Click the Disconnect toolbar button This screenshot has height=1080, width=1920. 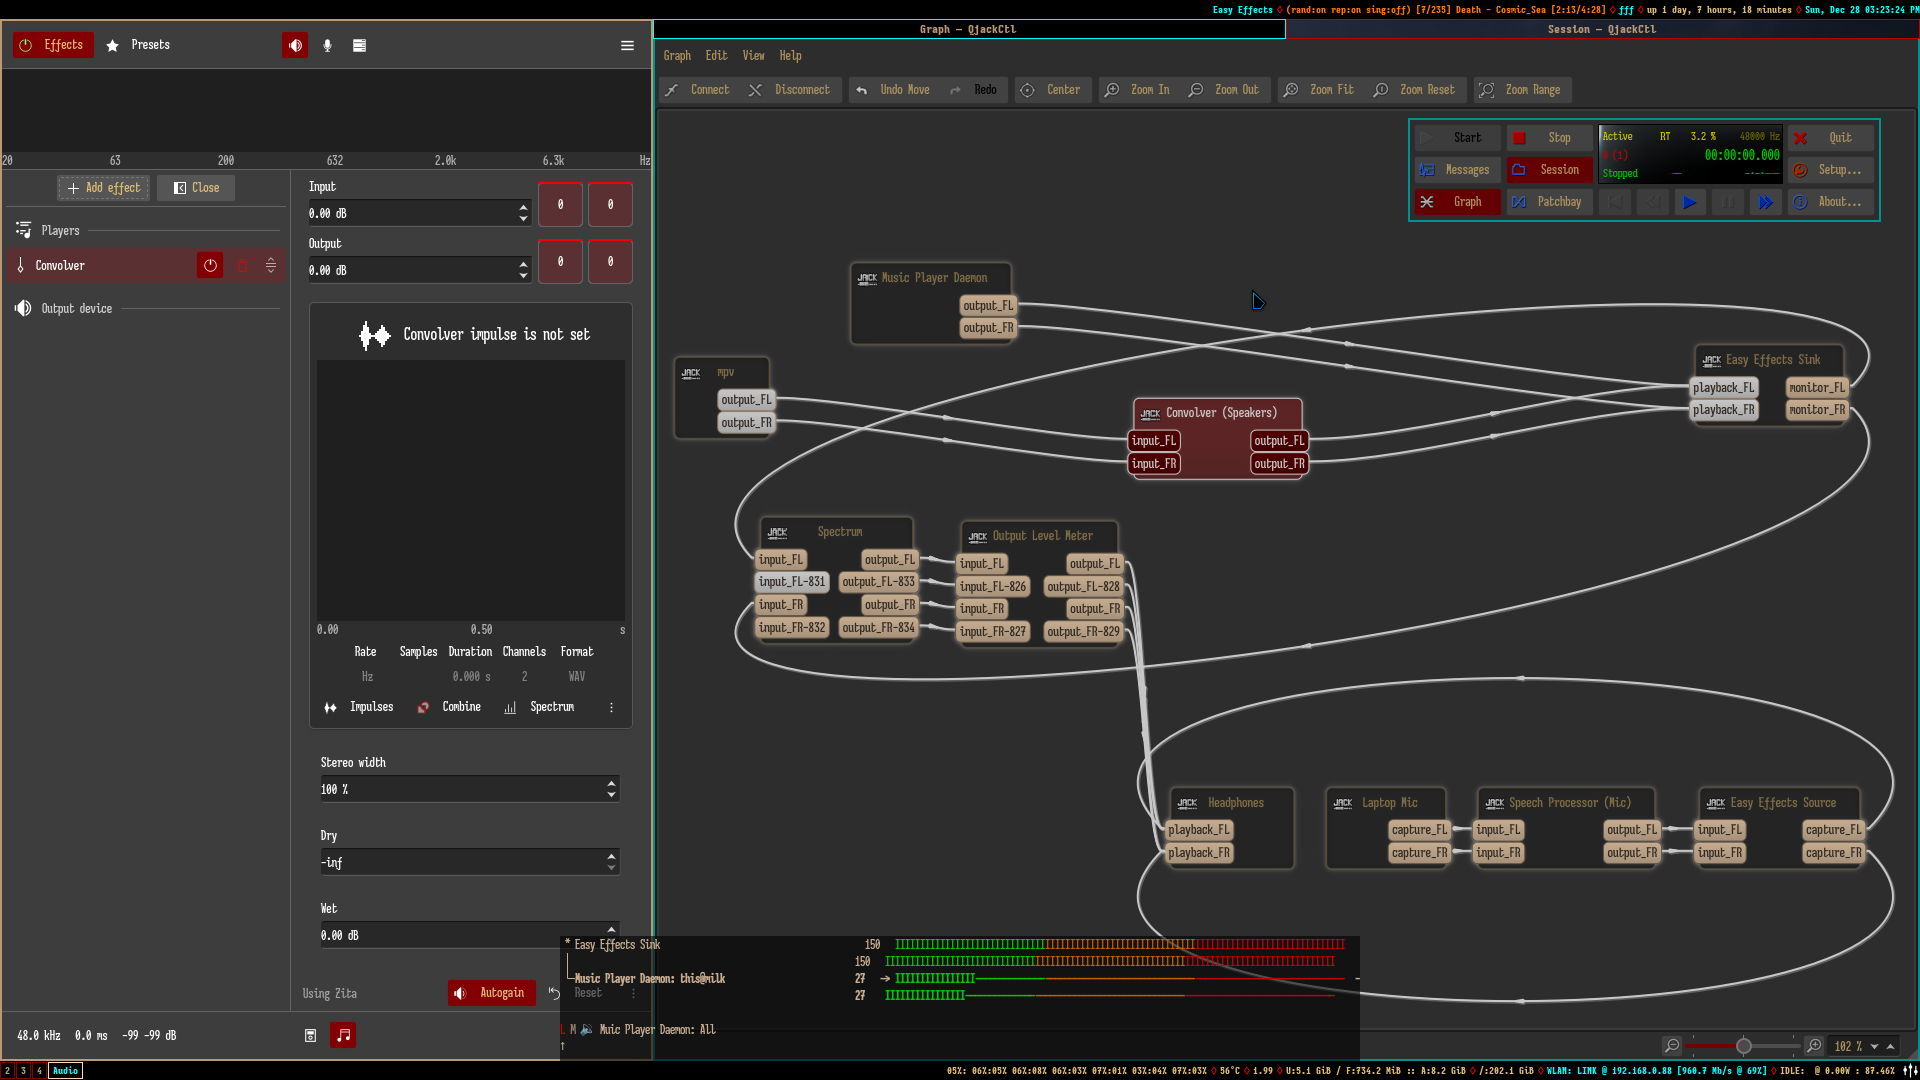790,90
